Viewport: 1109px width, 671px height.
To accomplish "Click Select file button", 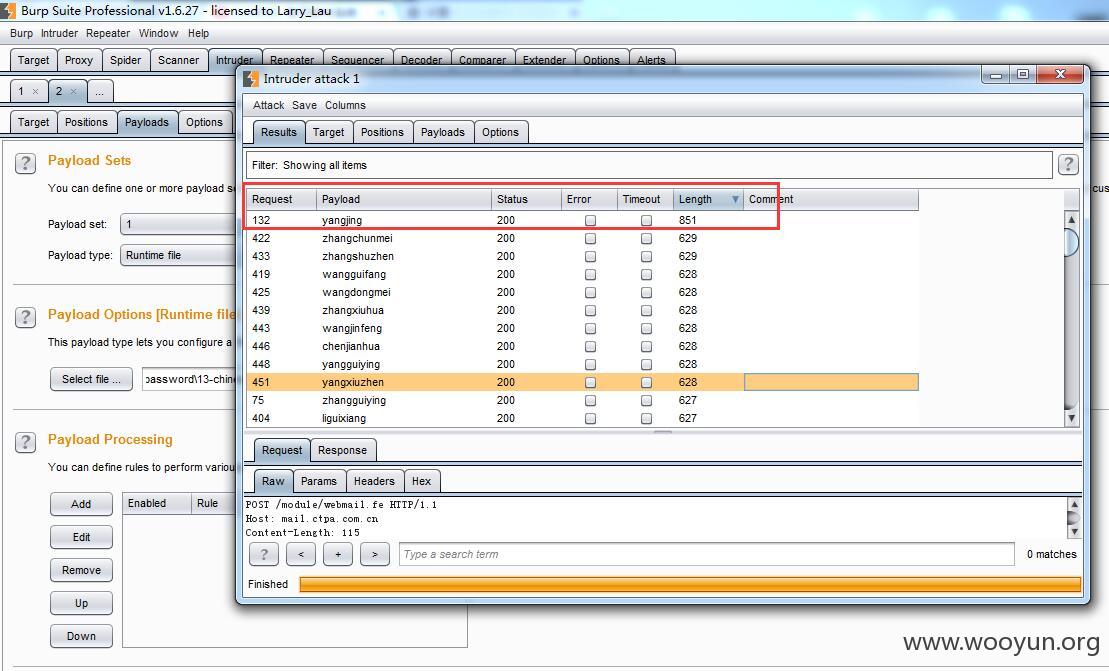I will [x=91, y=379].
